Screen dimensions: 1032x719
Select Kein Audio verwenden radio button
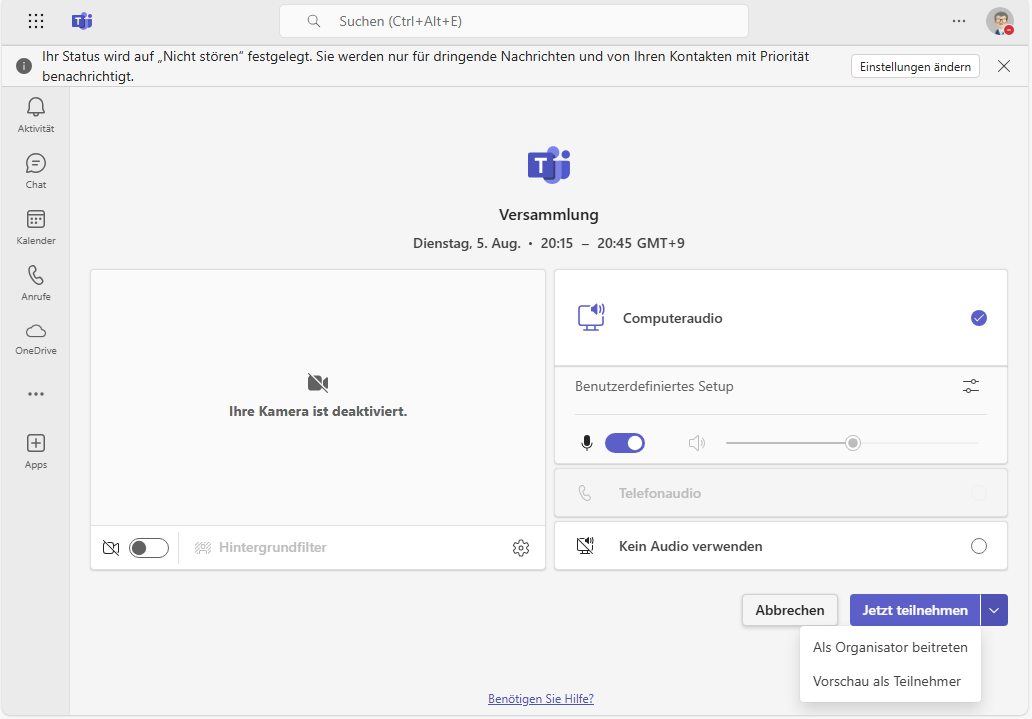coord(979,546)
